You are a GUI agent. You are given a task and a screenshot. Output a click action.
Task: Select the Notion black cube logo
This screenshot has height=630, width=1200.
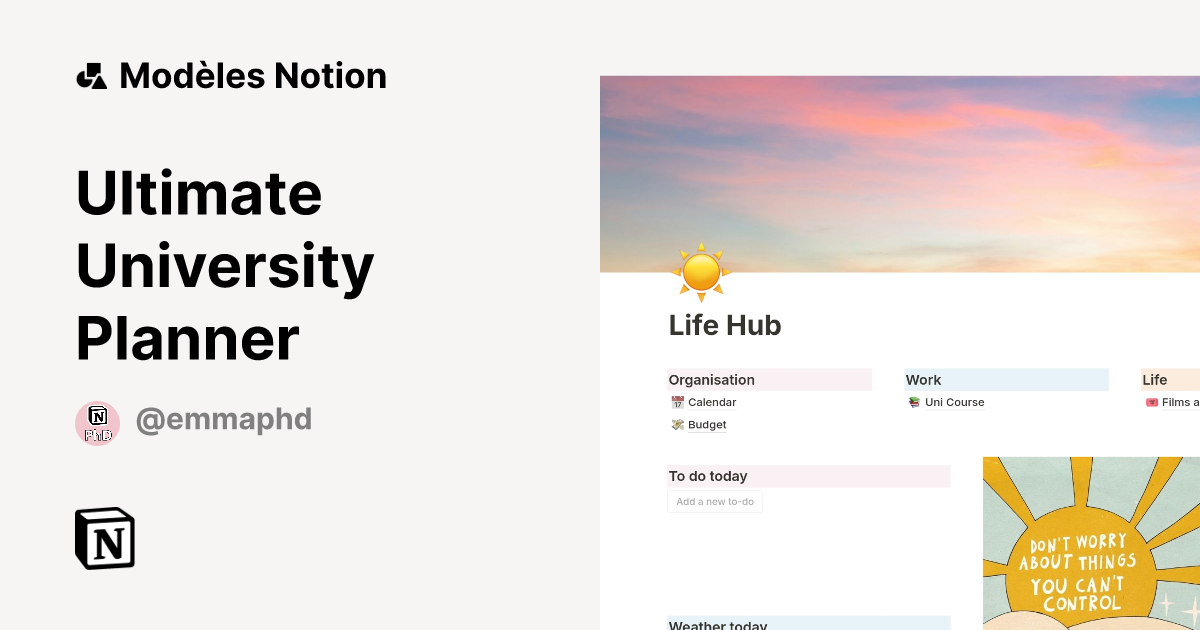tap(104, 538)
